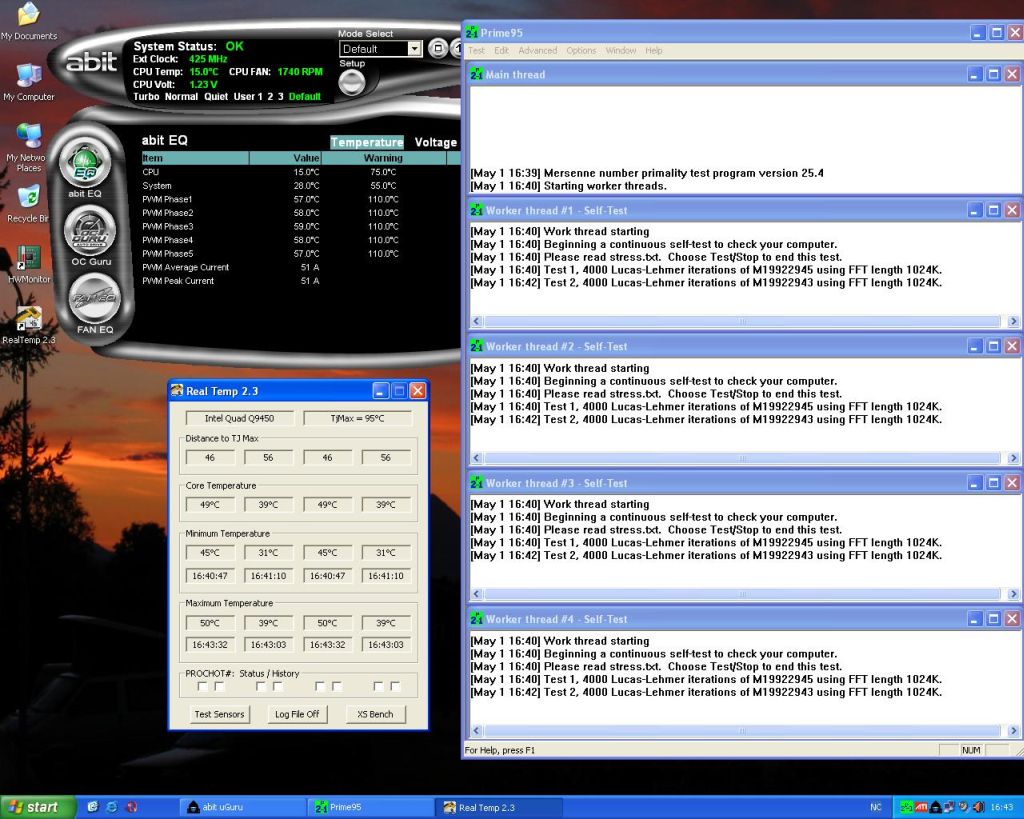The height and width of the screenshot is (819, 1024).
Task: Click the square compact-view button beside Mode Select
Action: tap(438, 48)
